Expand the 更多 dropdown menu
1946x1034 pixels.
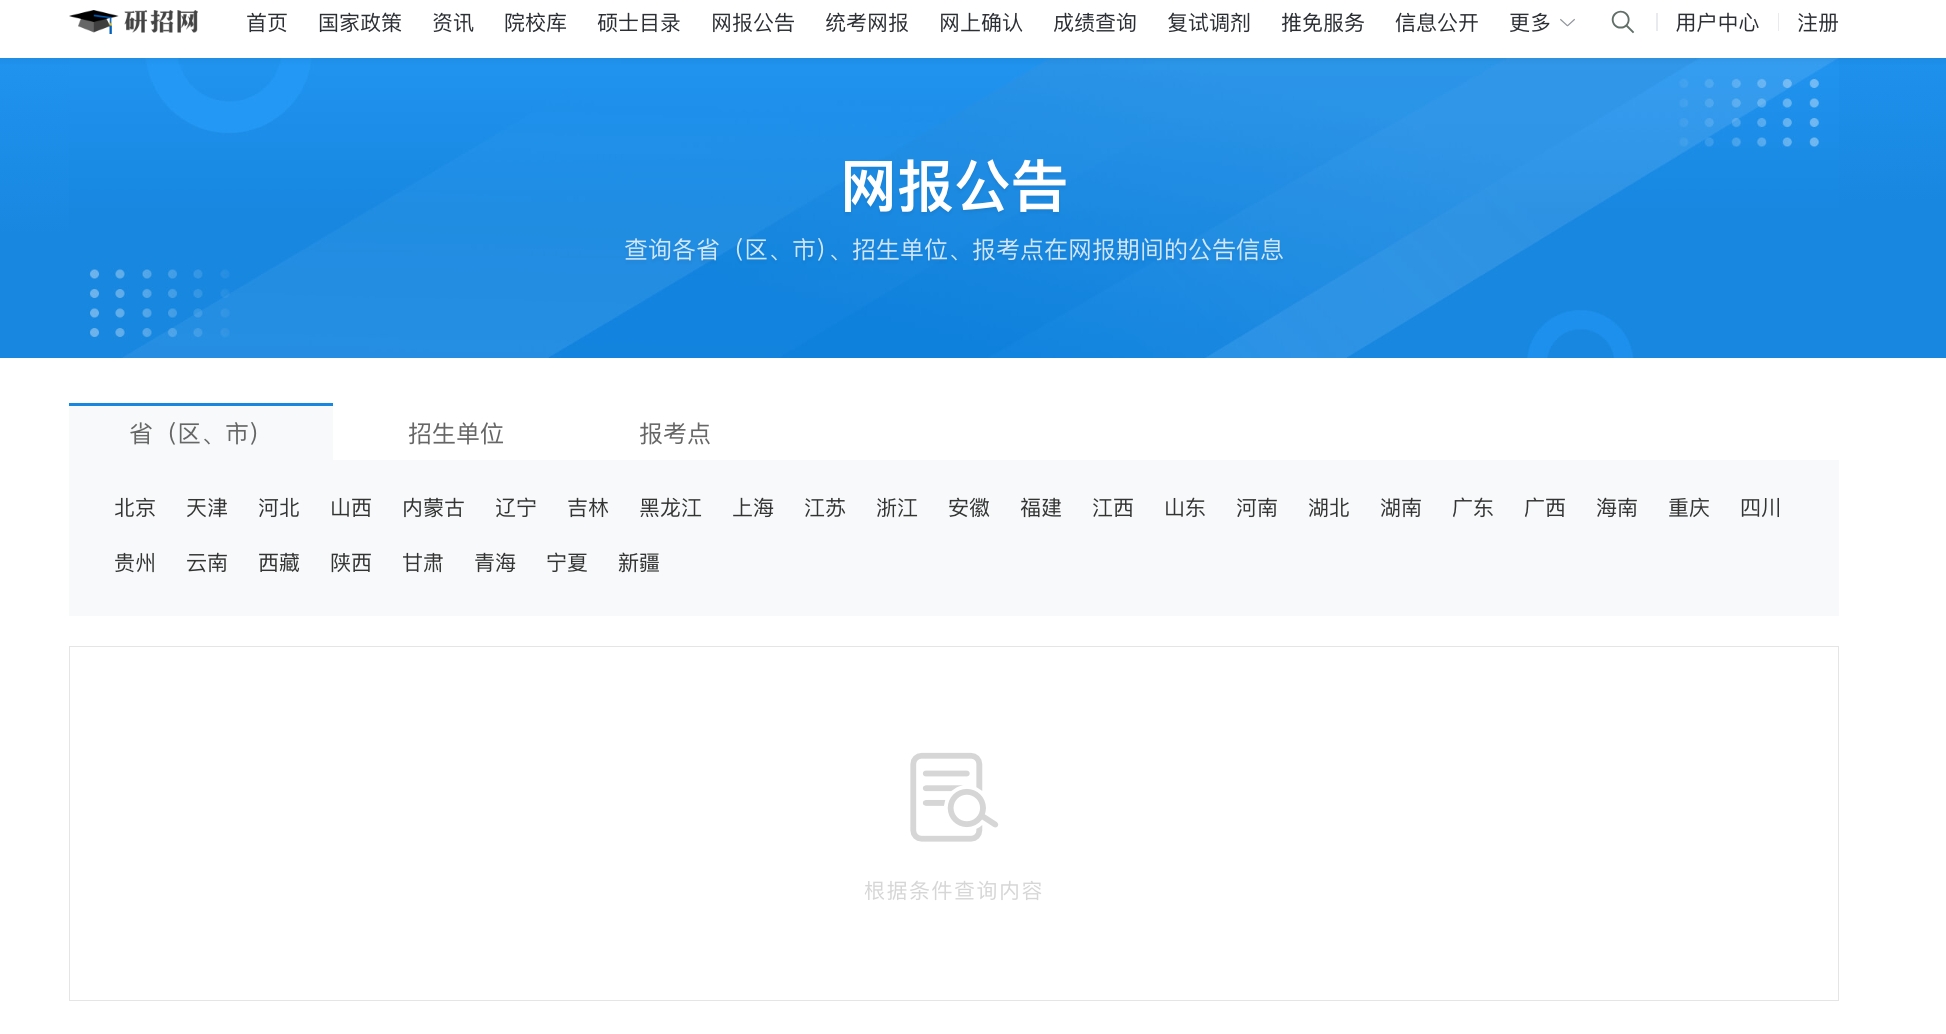pyautogui.click(x=1541, y=23)
